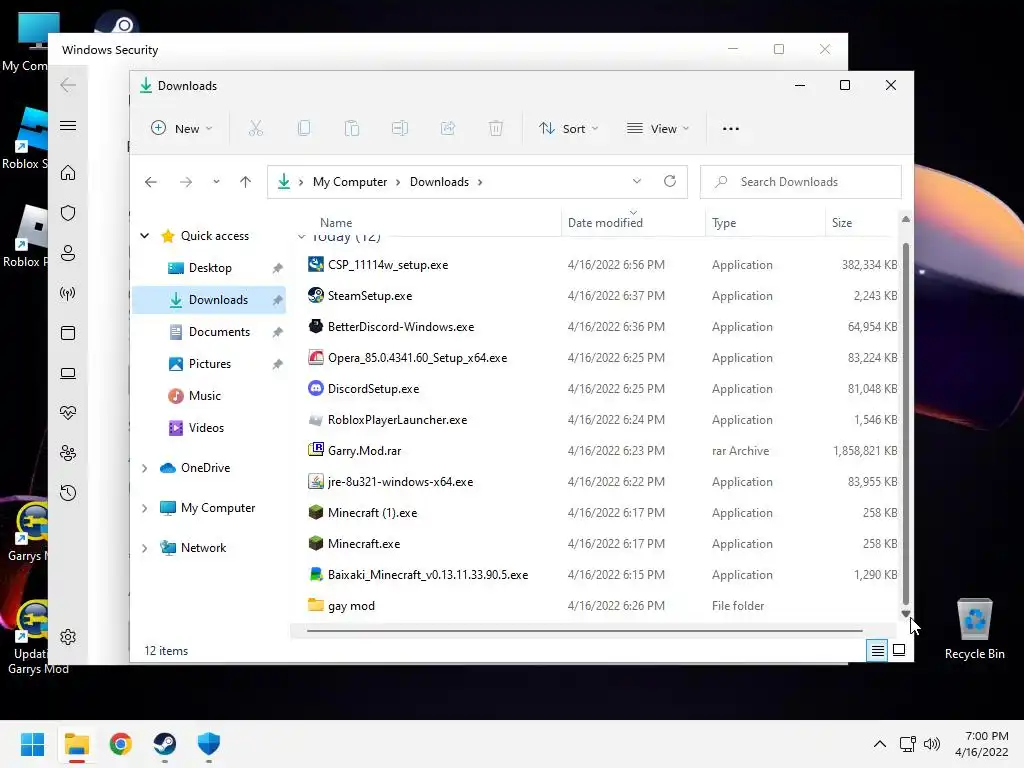Click the horizontal scrollbar in file list

tap(584, 631)
